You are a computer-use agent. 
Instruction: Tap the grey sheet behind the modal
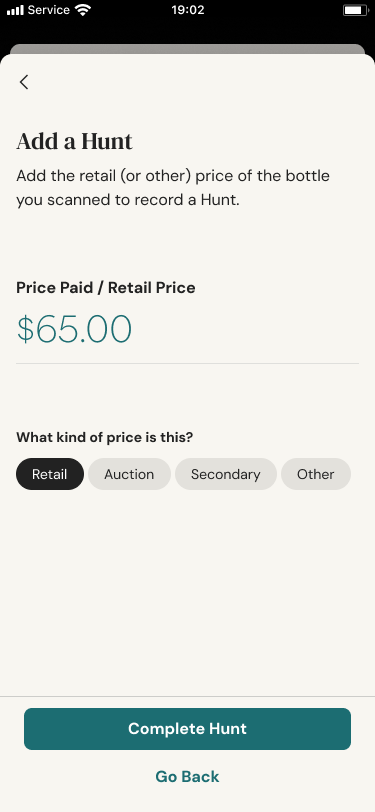pos(188,49)
